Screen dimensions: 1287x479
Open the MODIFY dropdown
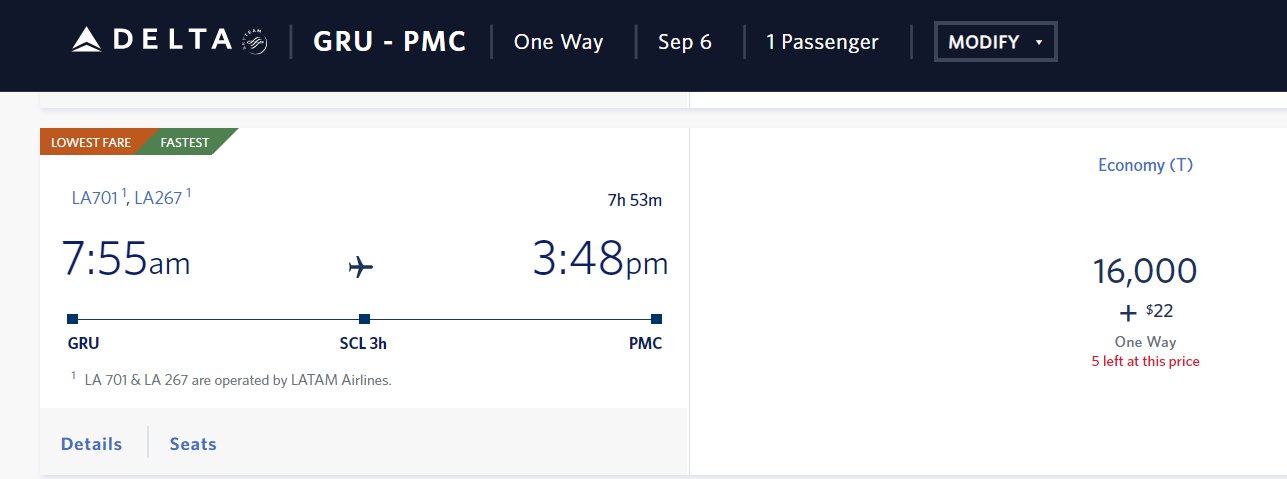[x=995, y=42]
